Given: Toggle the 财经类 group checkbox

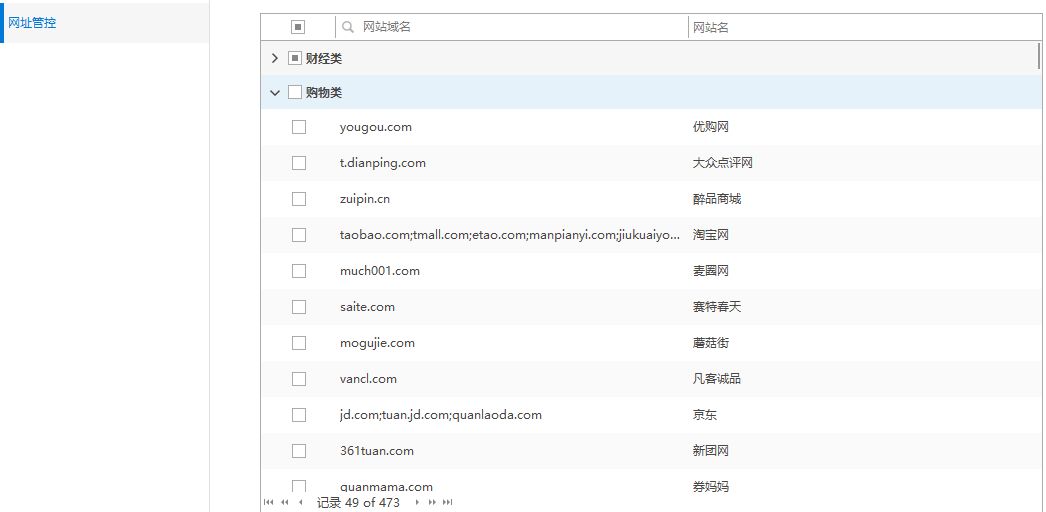Looking at the screenshot, I should (x=295, y=58).
